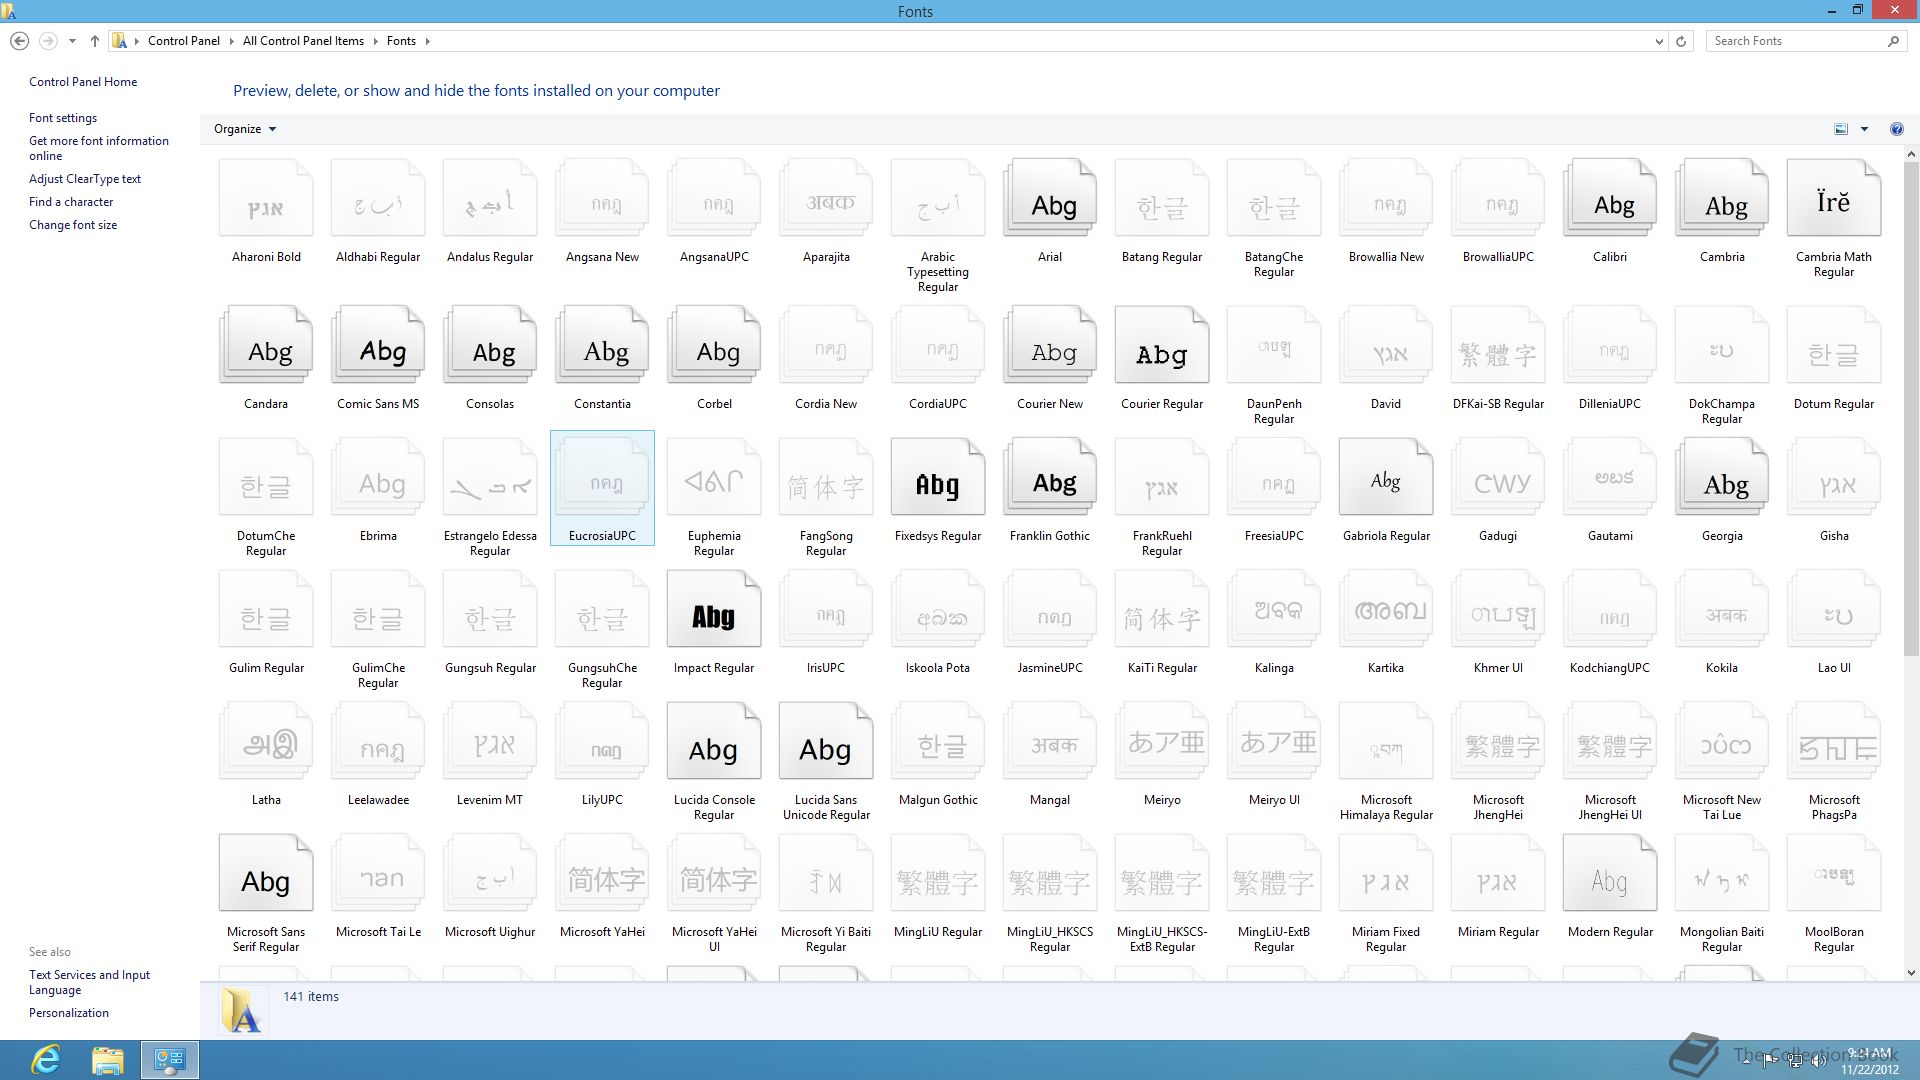Click the Control Panel breadcrumb
Screen dimensions: 1920x1080
click(184, 41)
